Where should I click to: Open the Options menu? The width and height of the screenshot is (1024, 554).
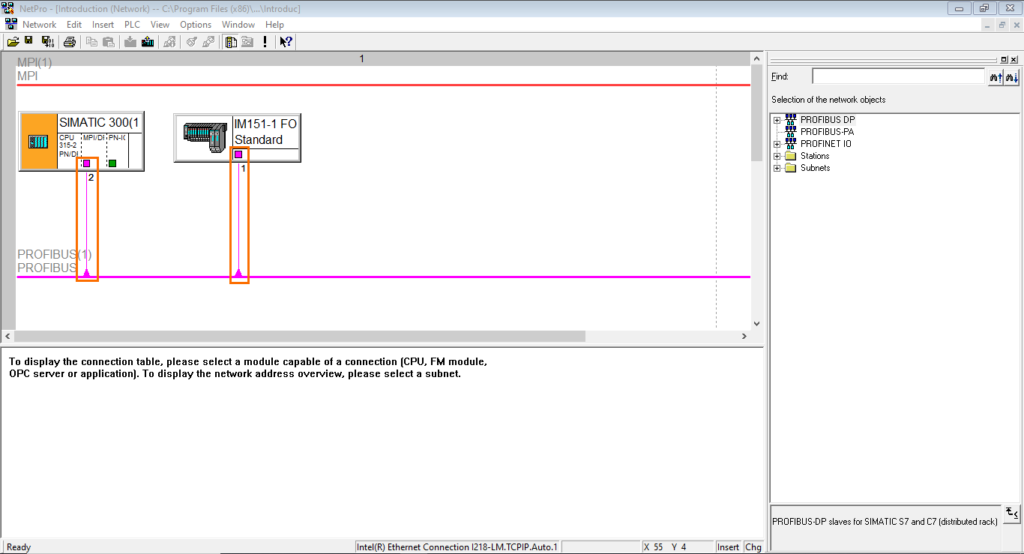click(x=195, y=25)
